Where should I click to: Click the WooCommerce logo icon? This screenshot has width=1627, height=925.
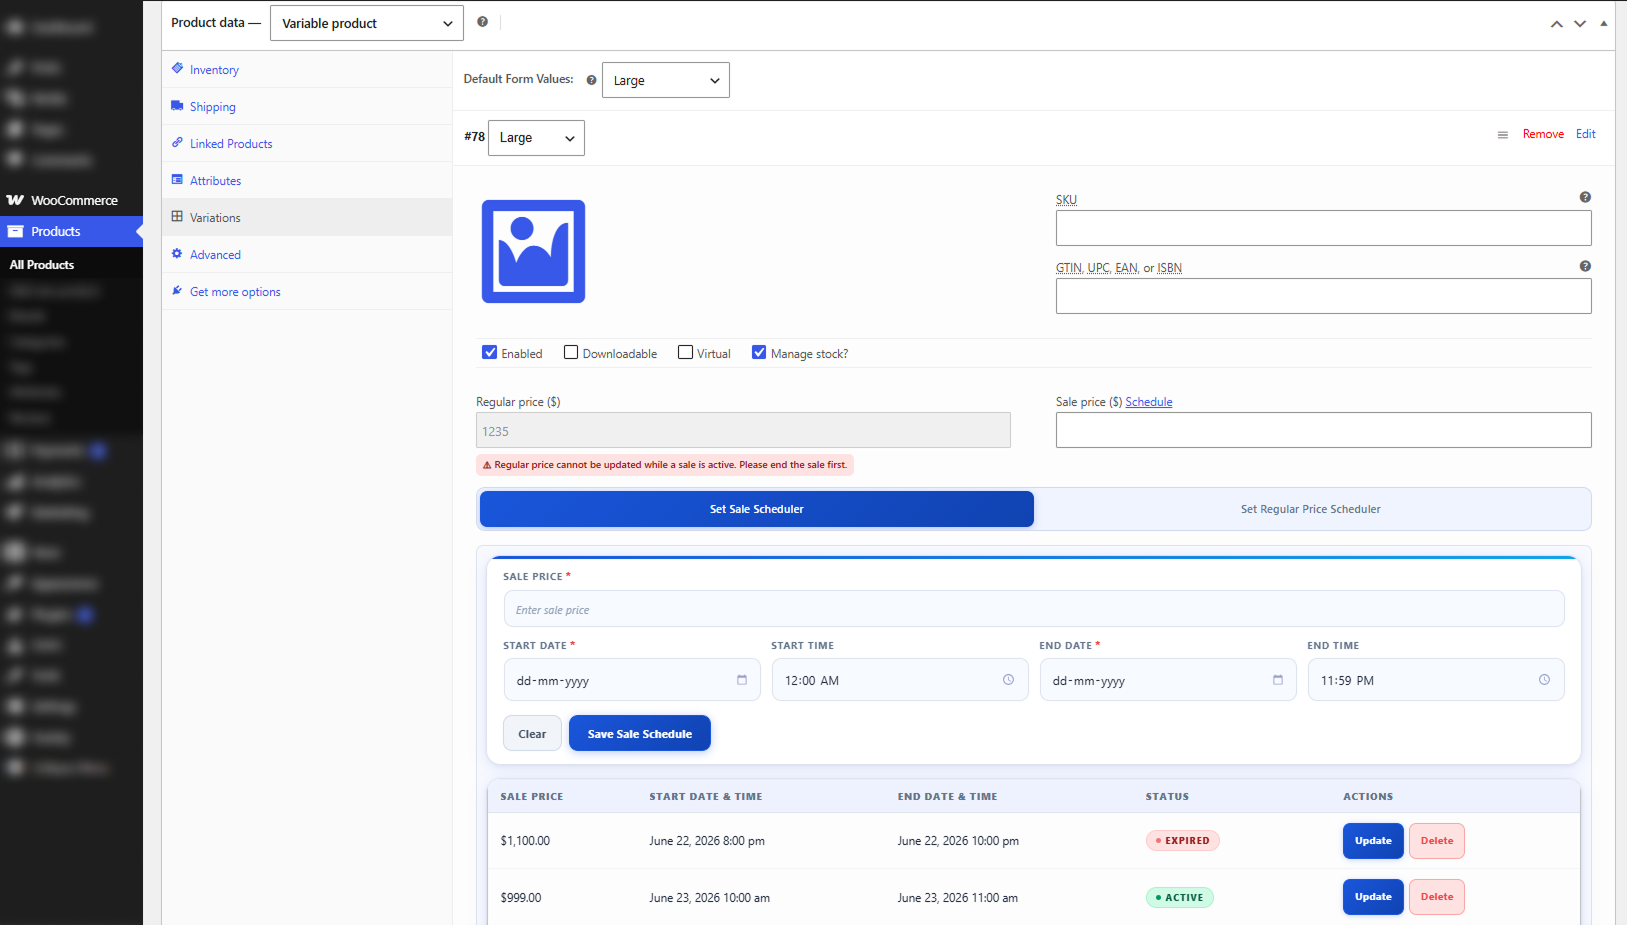(x=15, y=200)
